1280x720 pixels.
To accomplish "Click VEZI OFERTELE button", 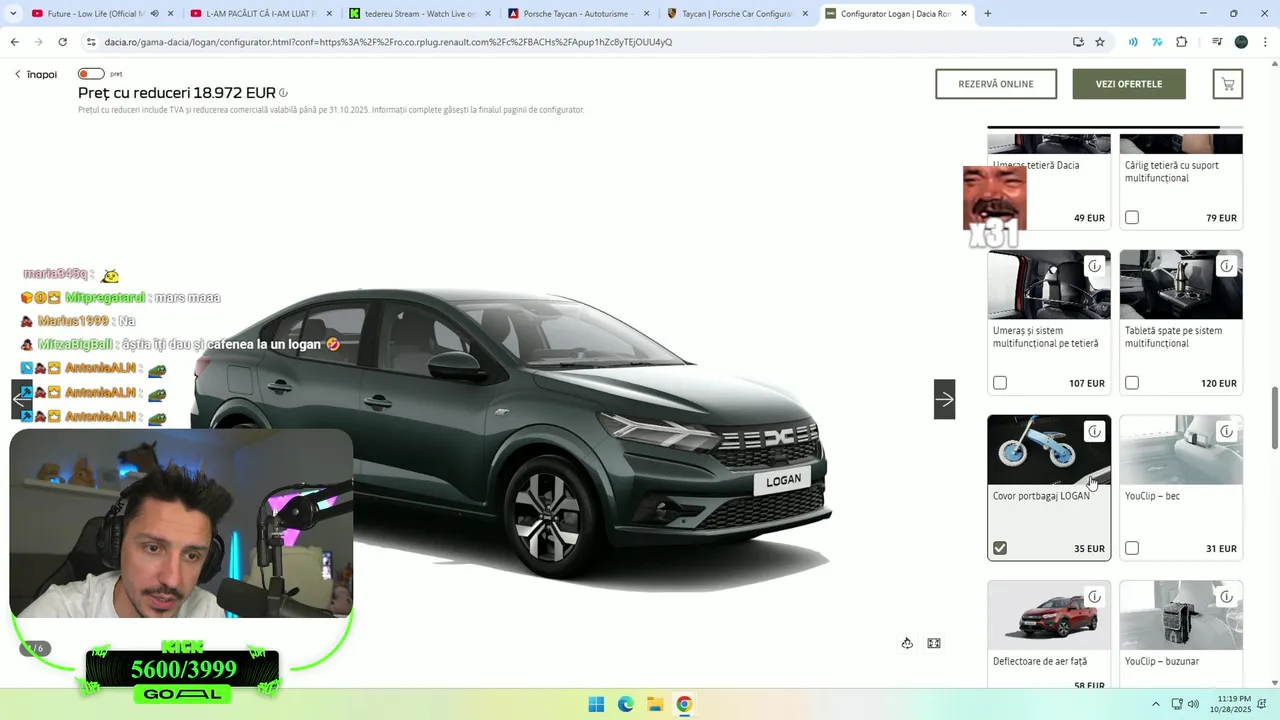I will 1129,84.
